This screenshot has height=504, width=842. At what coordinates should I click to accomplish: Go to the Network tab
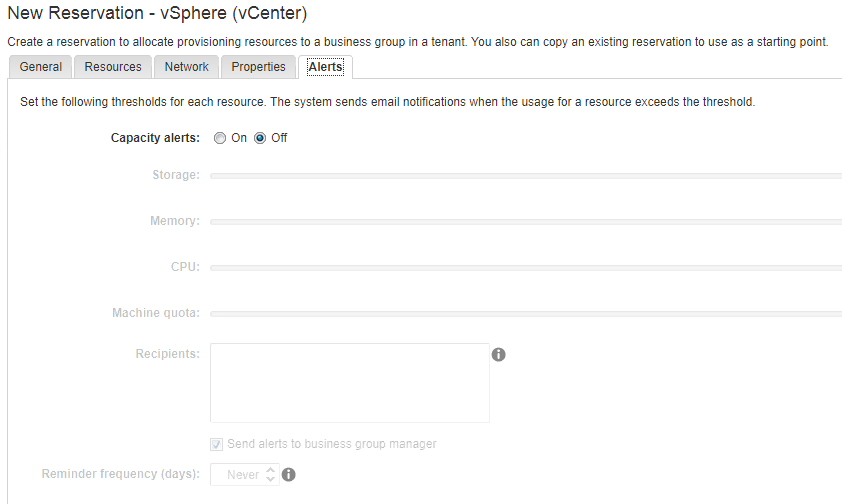point(187,67)
